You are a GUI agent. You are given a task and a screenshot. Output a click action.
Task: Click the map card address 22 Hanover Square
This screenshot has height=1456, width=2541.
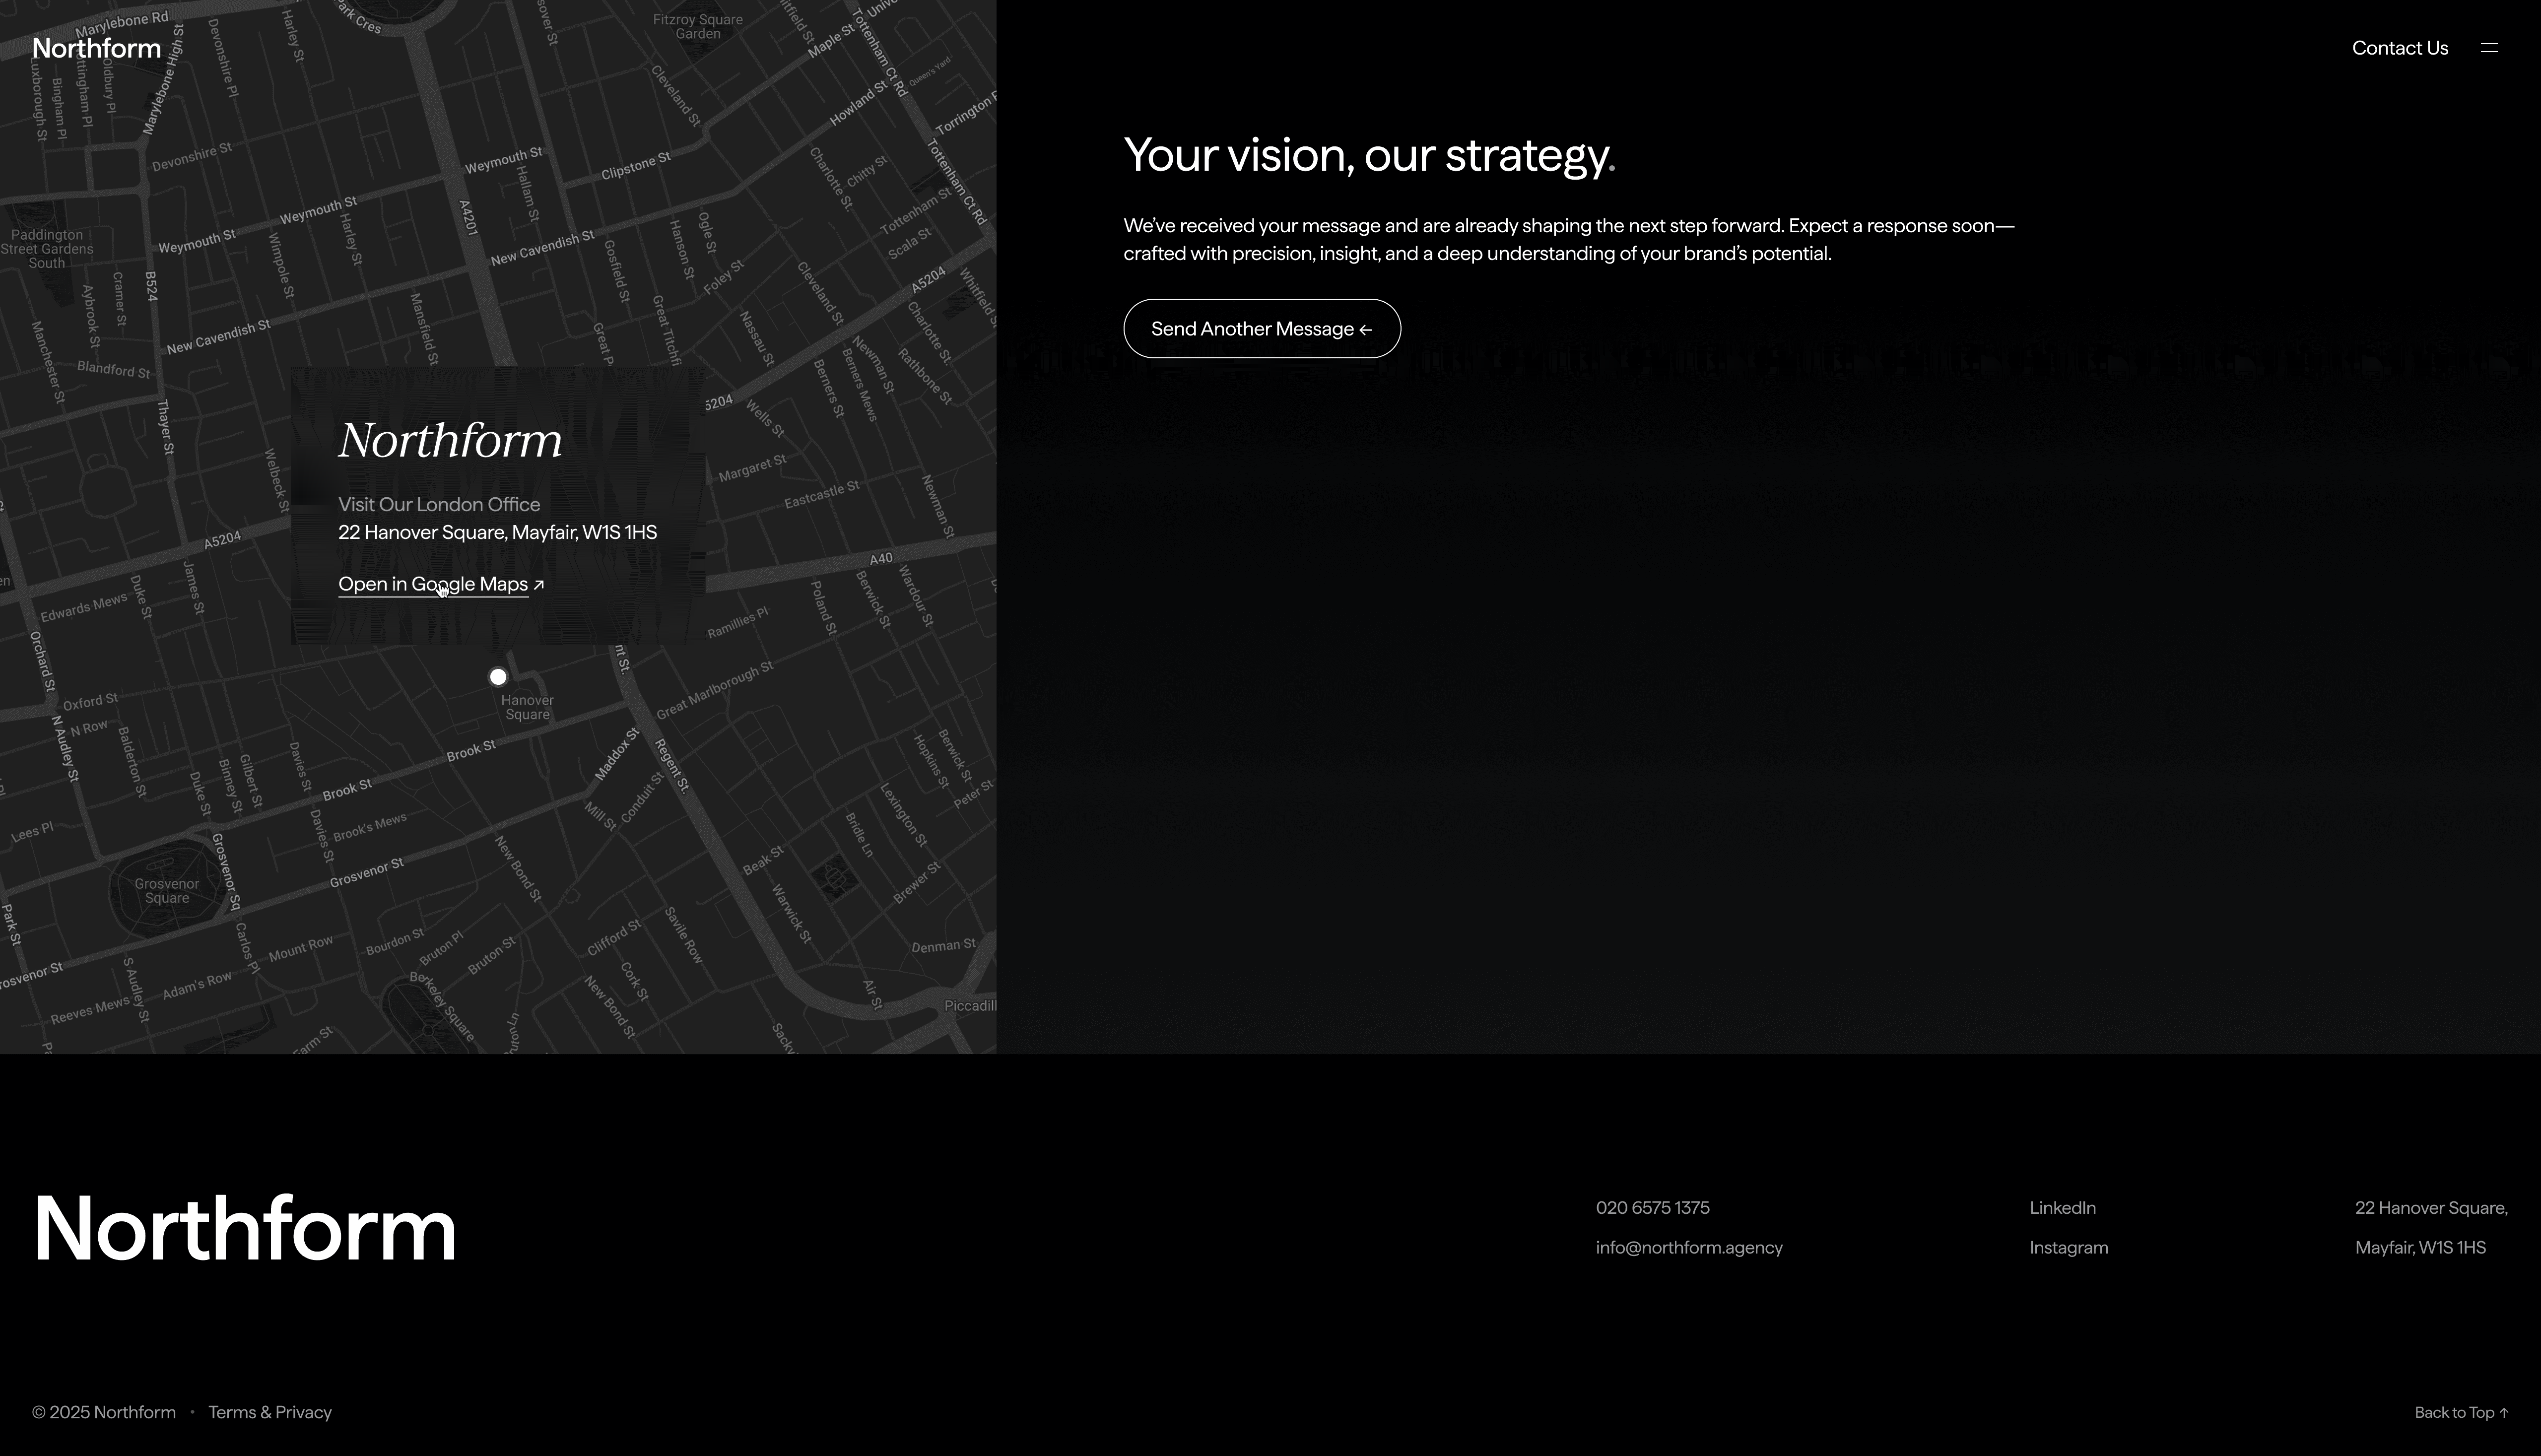(497, 532)
